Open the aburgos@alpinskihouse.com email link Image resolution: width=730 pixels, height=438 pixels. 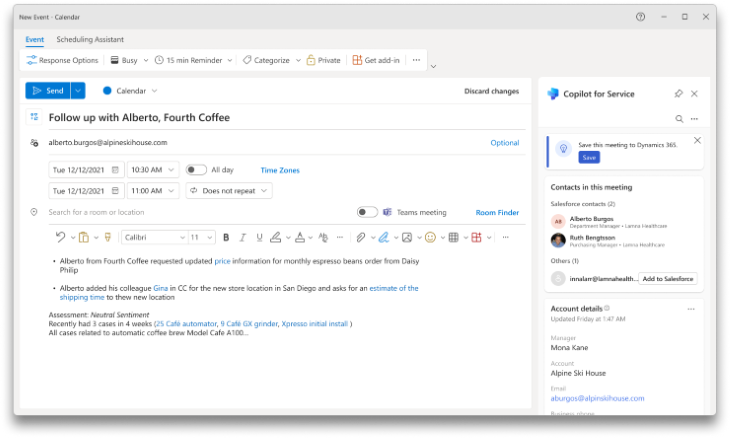click(x=597, y=398)
